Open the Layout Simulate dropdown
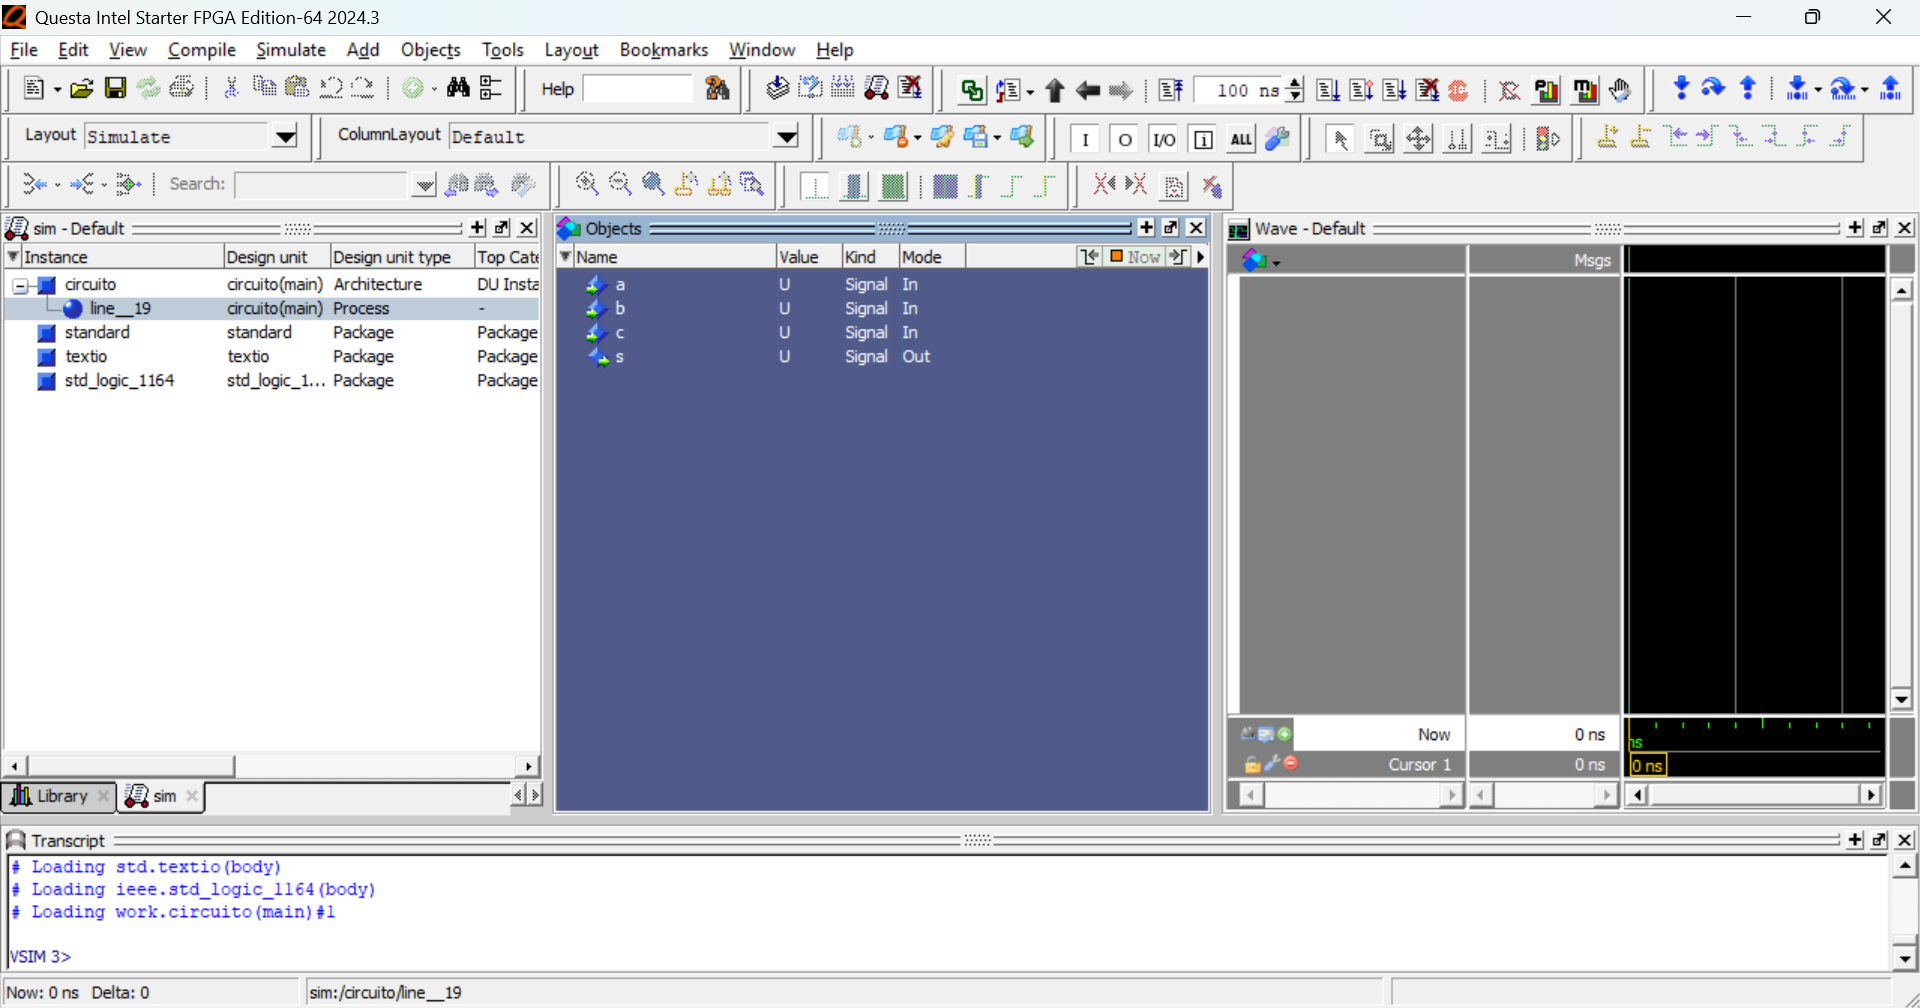 pos(285,137)
